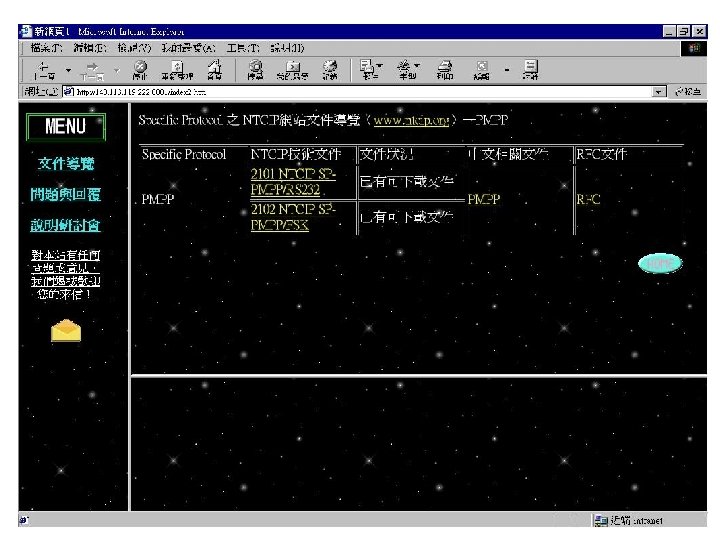Expand the Forward button history arrow
Viewport: 720px width, 540px height.
(117, 70)
